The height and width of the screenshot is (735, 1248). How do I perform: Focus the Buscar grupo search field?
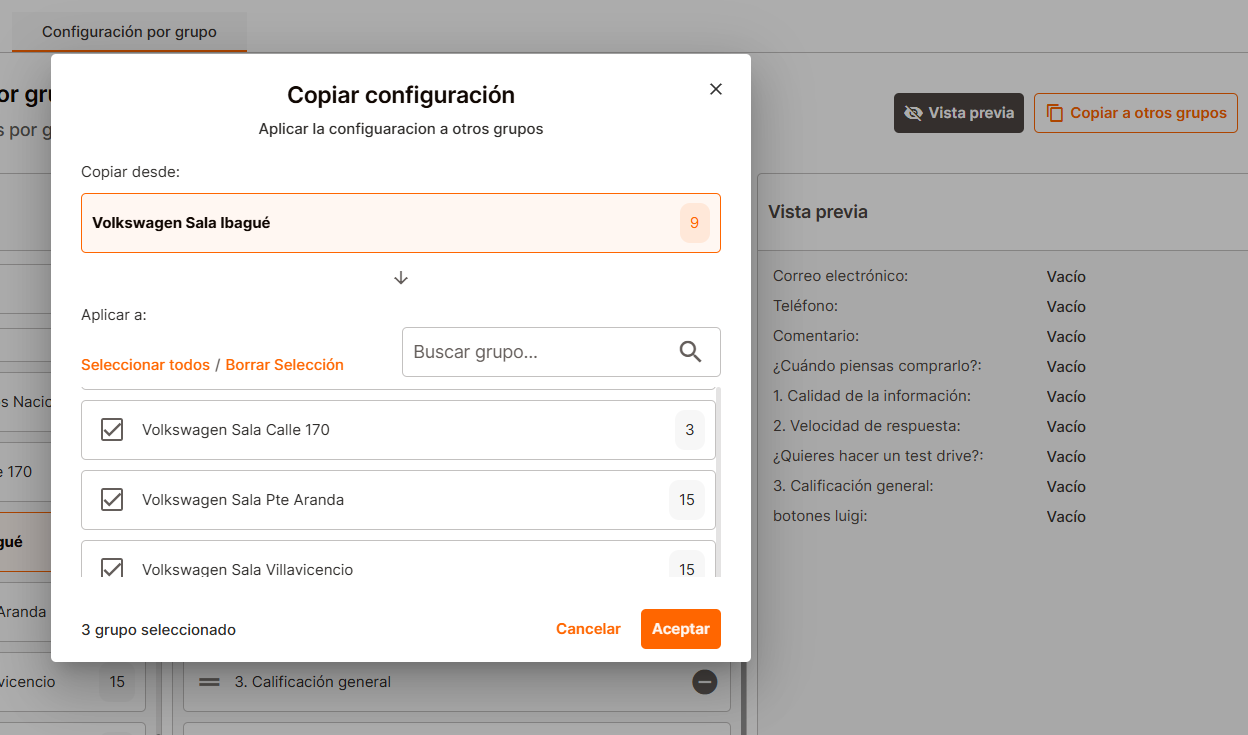click(x=540, y=352)
